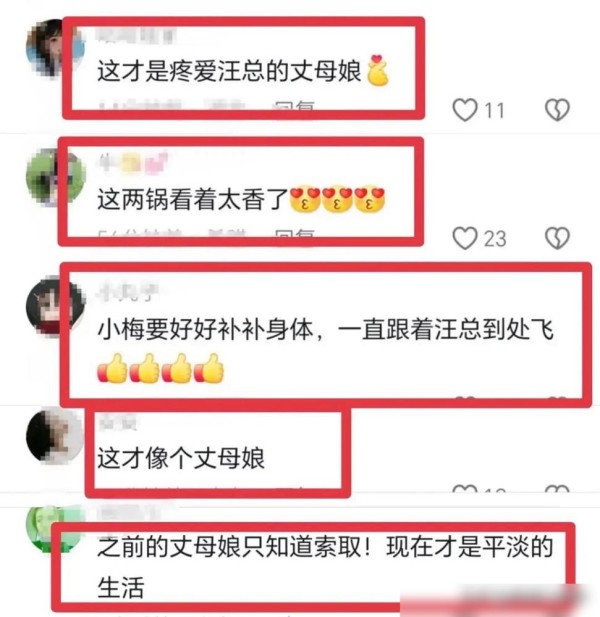Select the 之前的丈母娘只知道索取 comment text
This screenshot has width=600, height=617.
[x=325, y=567]
